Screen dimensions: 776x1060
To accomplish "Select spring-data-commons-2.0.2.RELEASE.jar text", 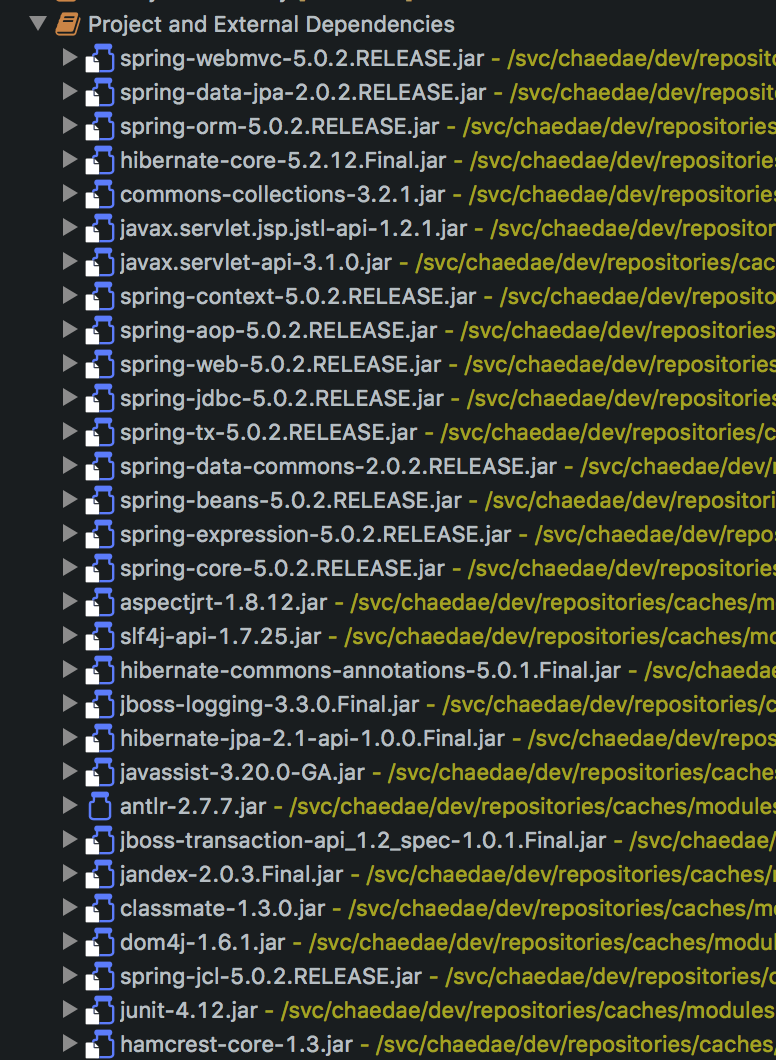I will pos(339,466).
